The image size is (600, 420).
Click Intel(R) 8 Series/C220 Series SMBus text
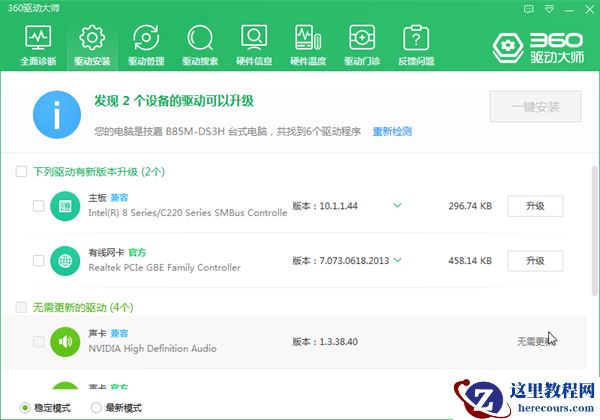pos(188,213)
